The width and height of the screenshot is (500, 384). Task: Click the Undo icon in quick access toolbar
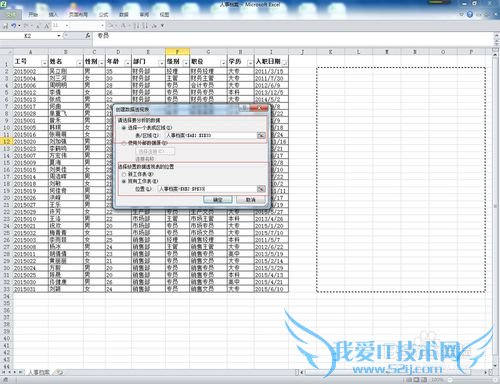click(x=13, y=26)
